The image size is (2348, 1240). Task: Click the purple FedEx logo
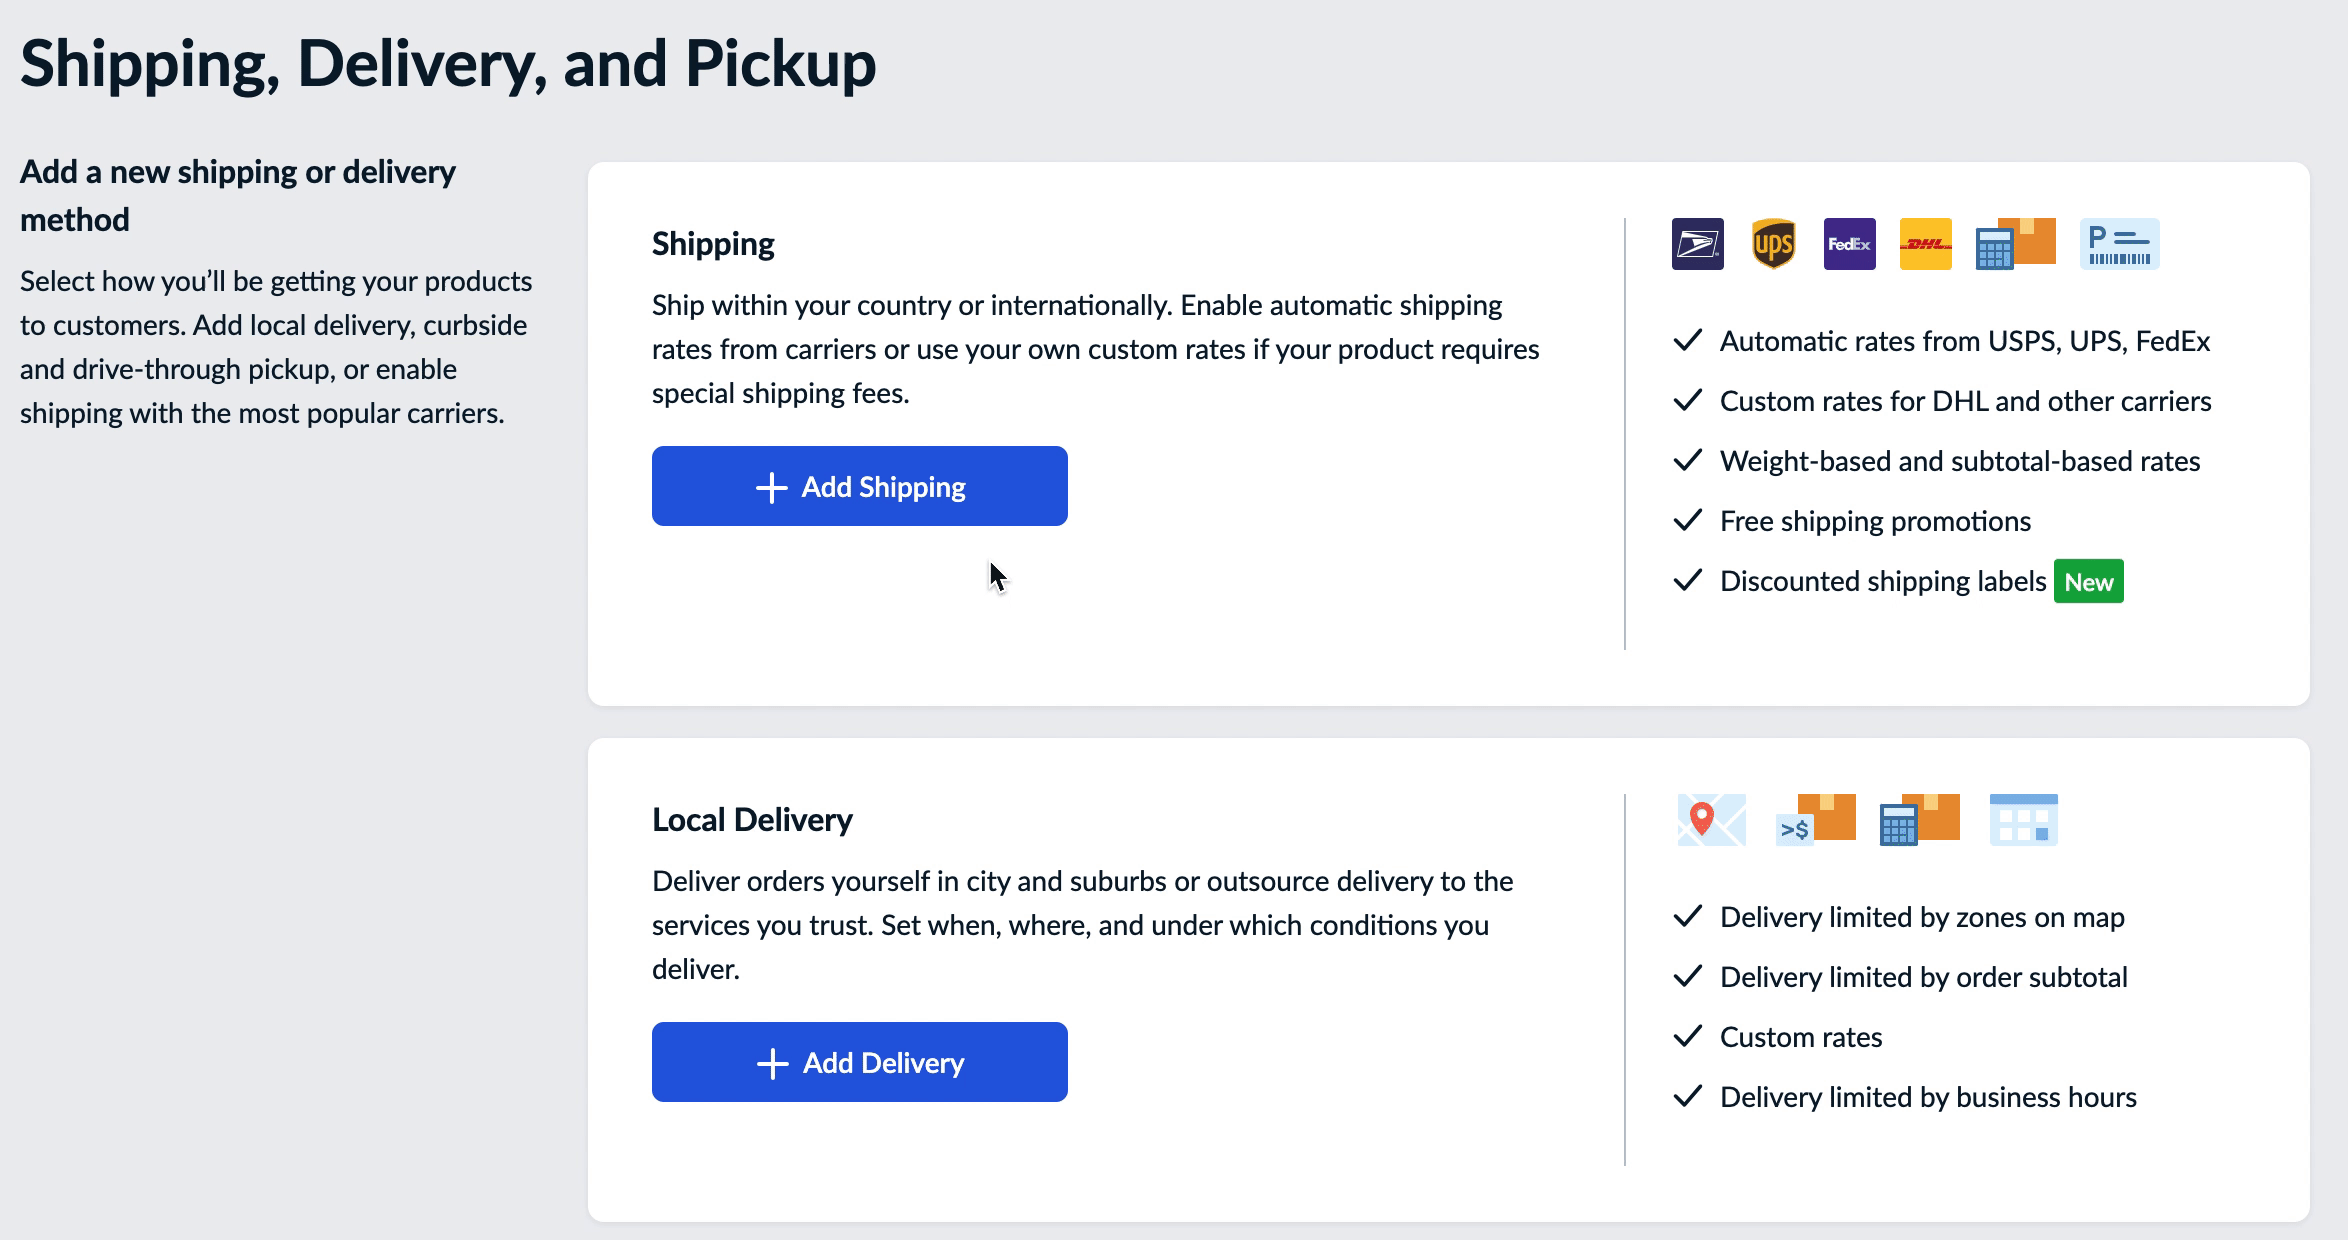[x=1849, y=244]
